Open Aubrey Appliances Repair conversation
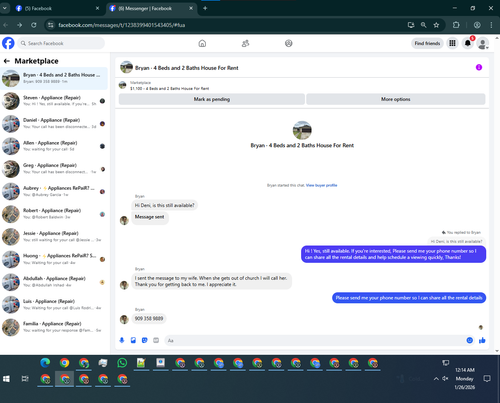500x403 pixels. pyautogui.click(x=54, y=191)
